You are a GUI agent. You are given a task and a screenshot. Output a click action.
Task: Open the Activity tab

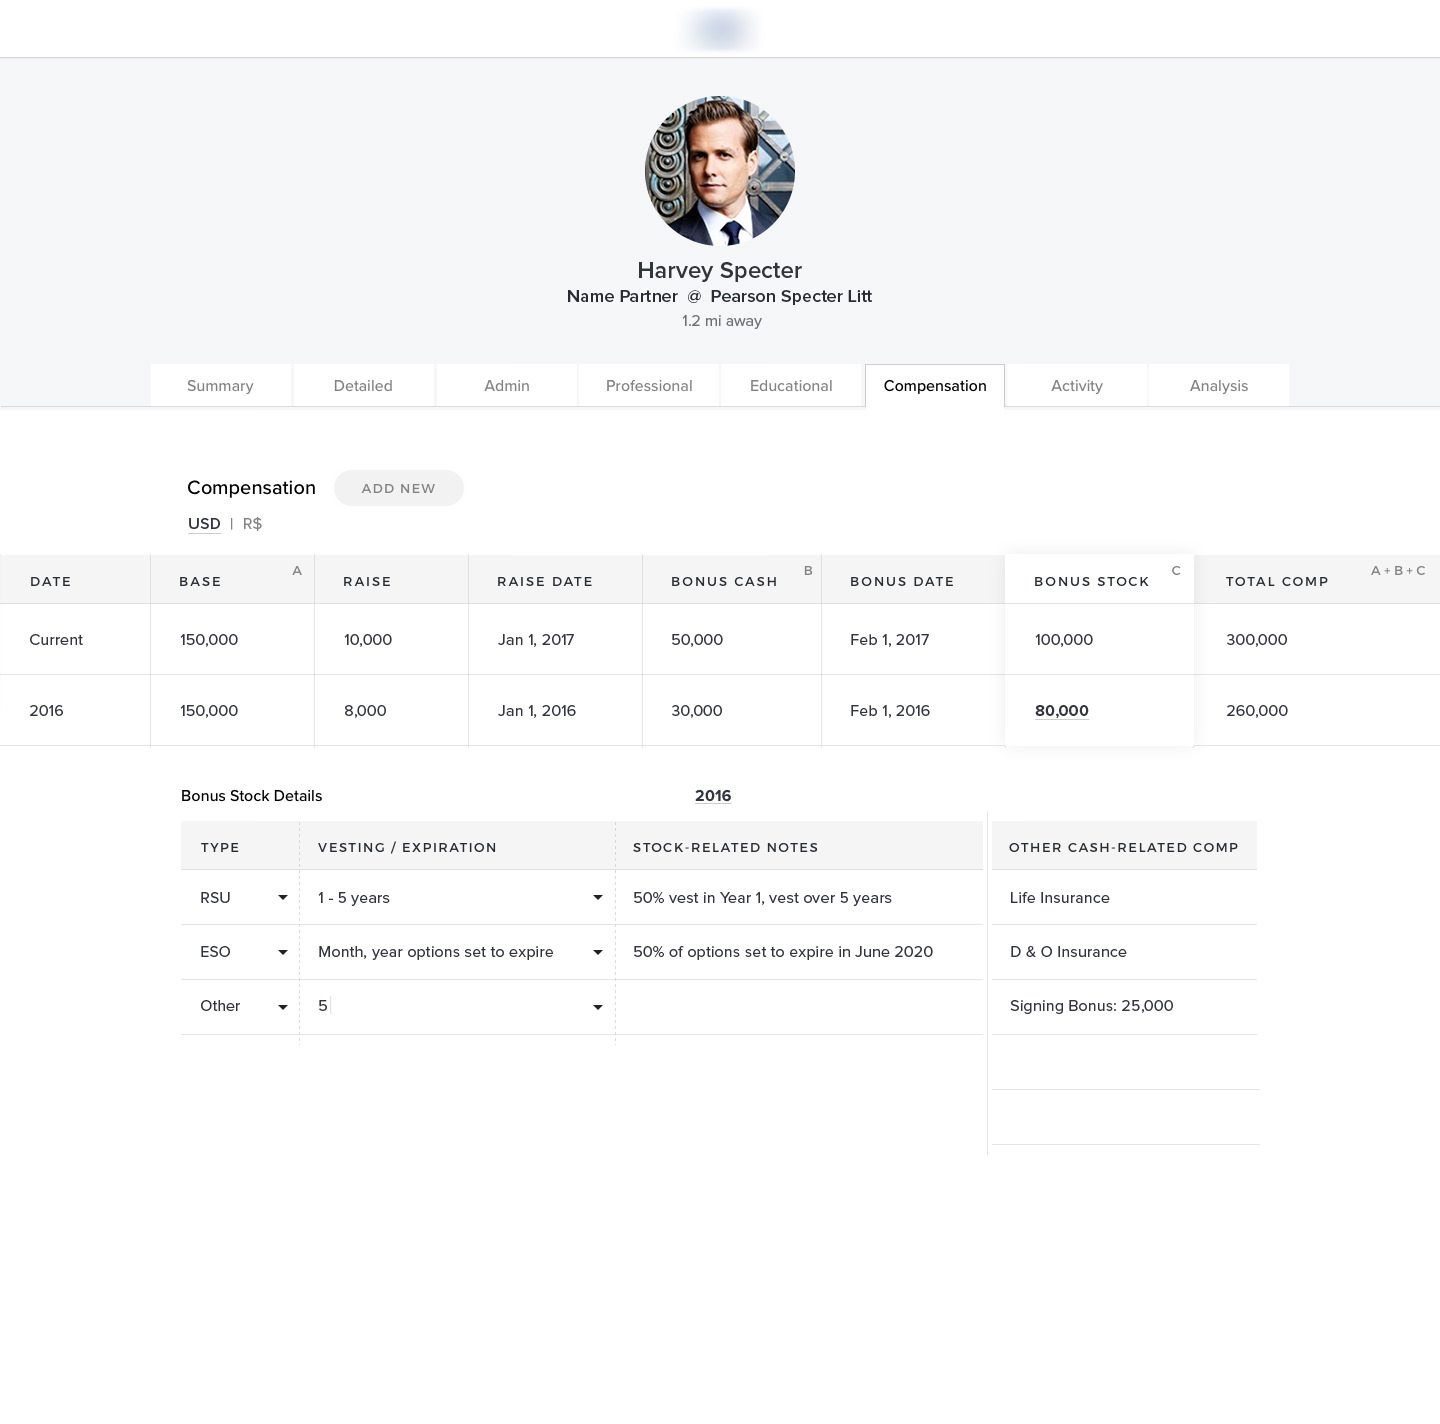pyautogui.click(x=1077, y=386)
